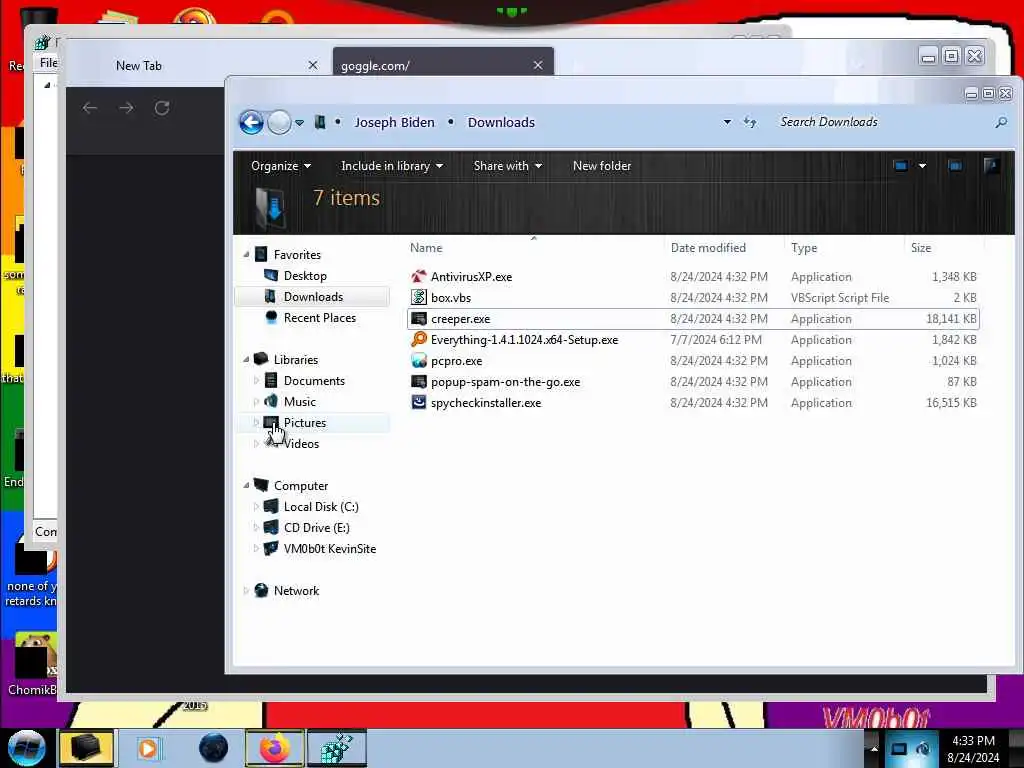Click the browser back arrow
Screen dimensions: 1024x768
(90, 108)
